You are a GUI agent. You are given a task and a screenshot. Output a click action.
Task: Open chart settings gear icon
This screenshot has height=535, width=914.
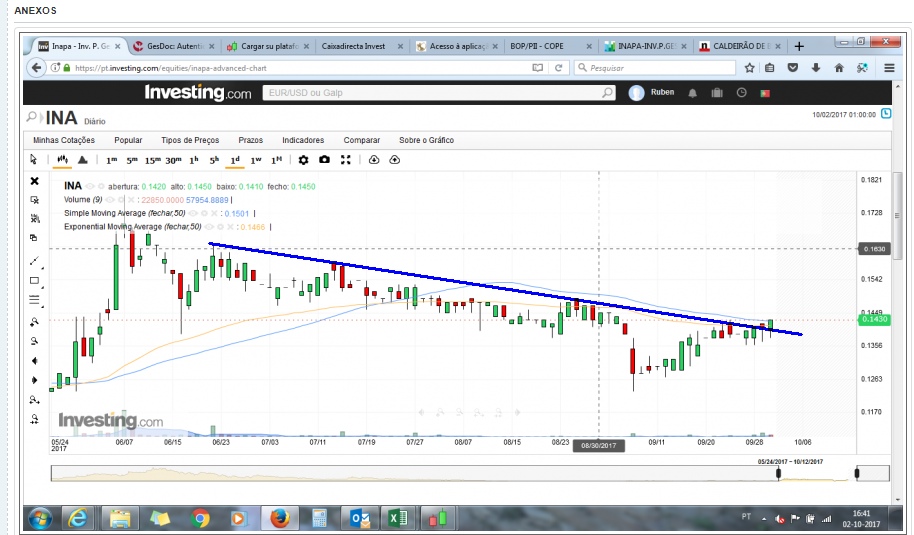(x=303, y=159)
